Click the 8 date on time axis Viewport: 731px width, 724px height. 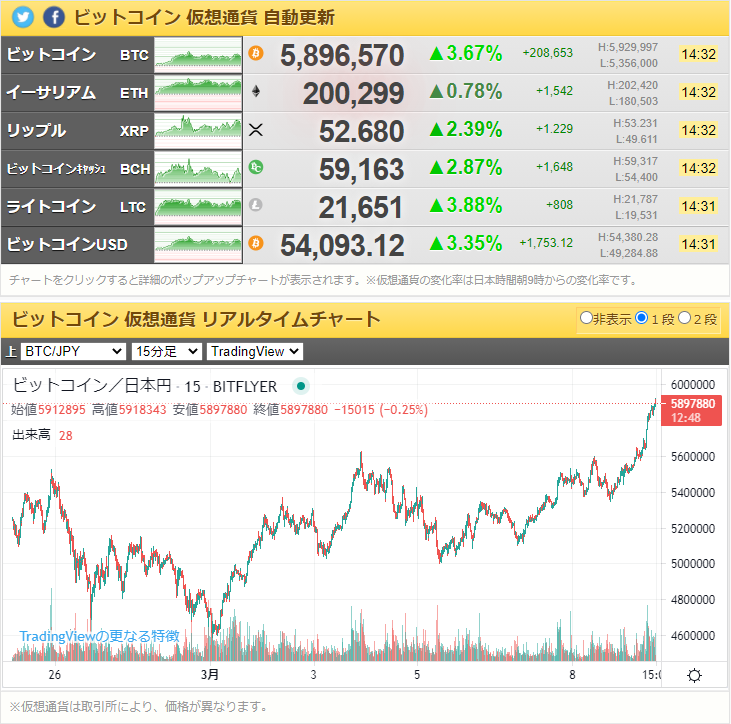572,675
